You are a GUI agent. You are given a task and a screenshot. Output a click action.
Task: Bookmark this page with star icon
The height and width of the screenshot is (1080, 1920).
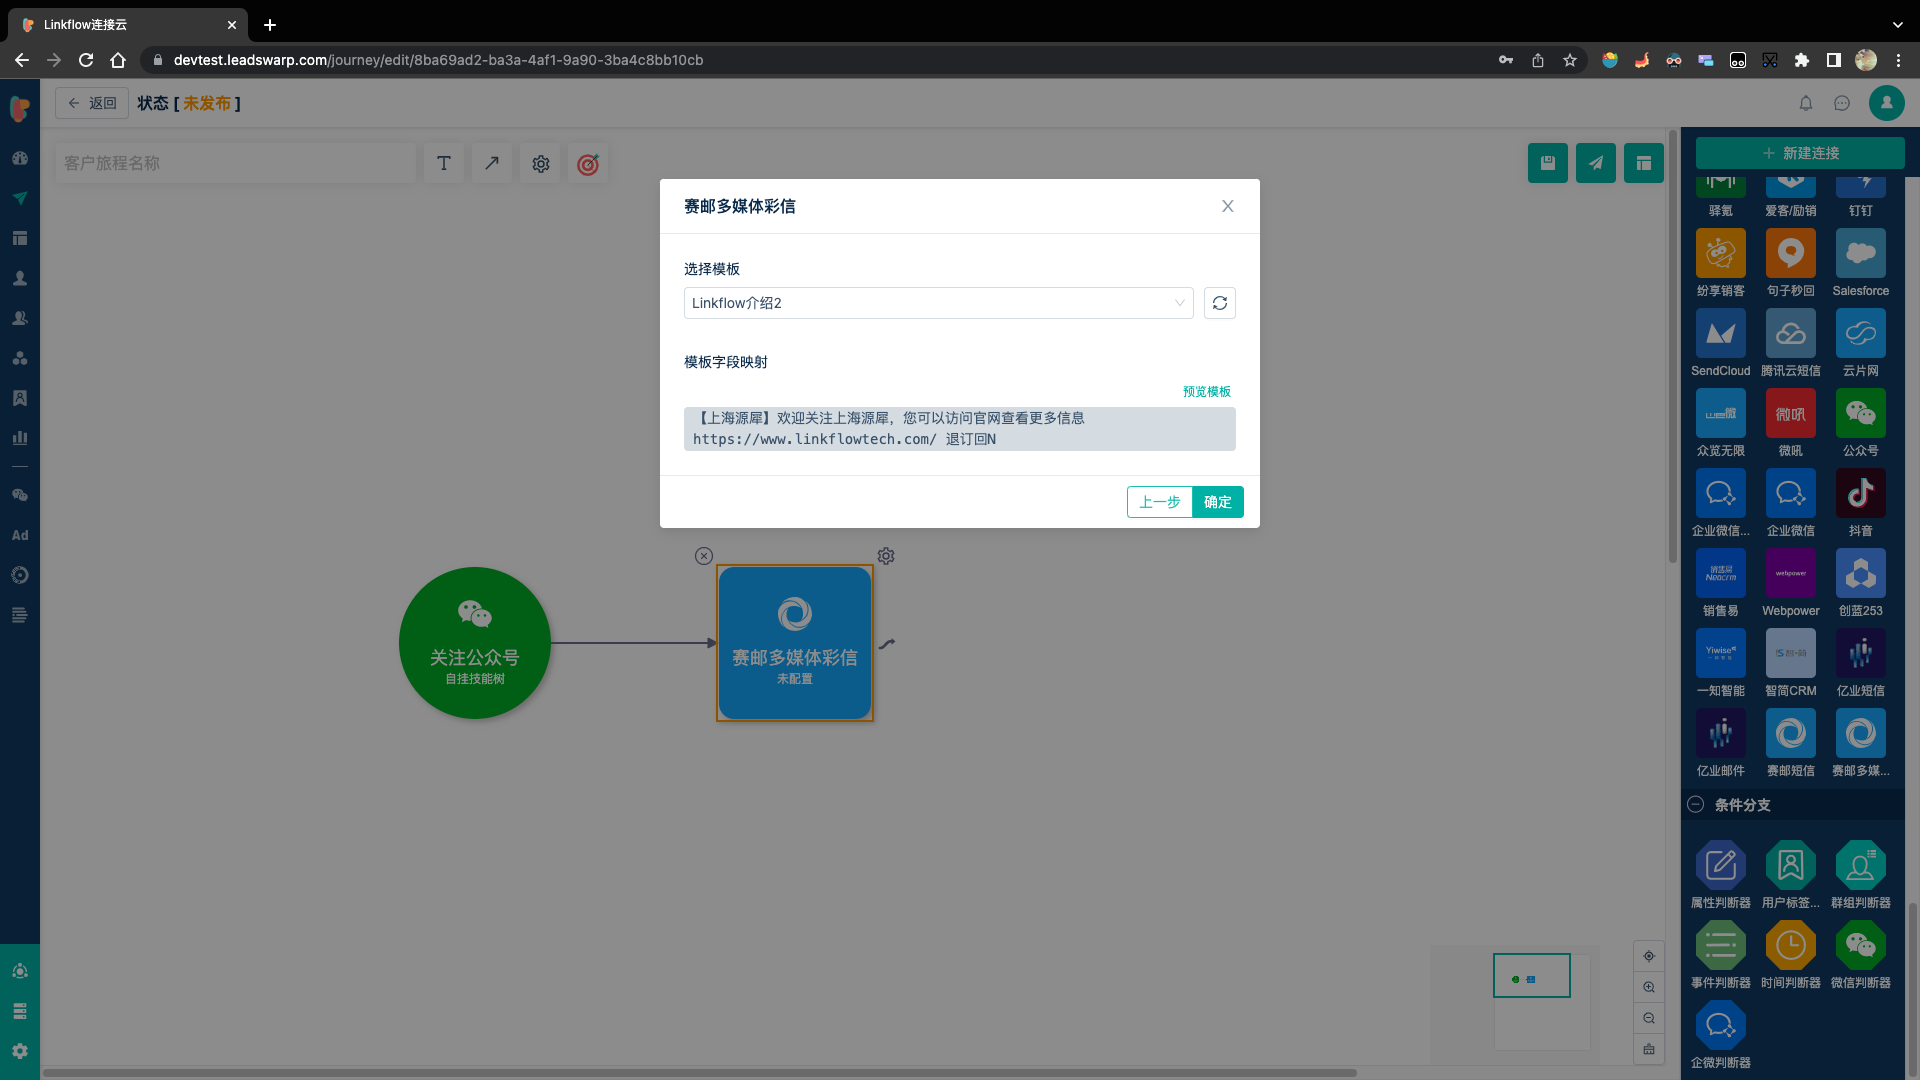[1569, 60]
